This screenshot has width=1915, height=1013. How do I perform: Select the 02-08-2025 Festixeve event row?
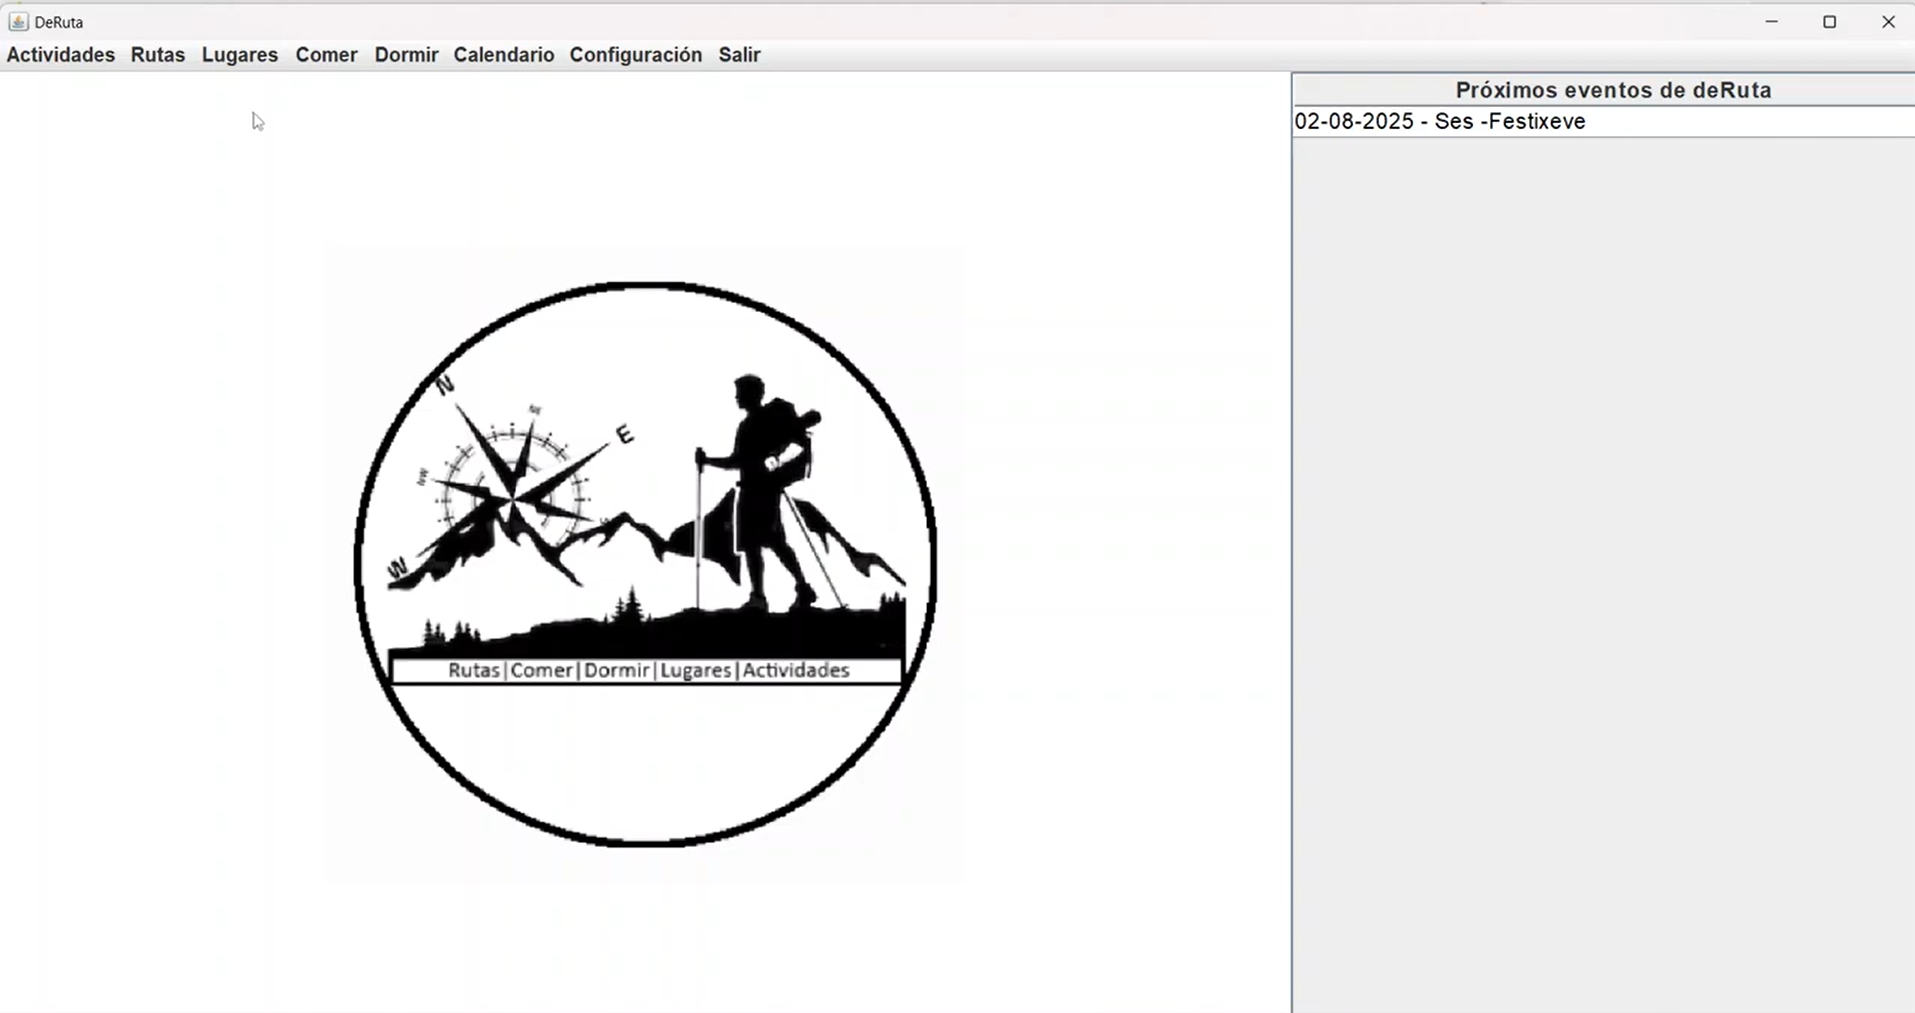[x=1440, y=122]
